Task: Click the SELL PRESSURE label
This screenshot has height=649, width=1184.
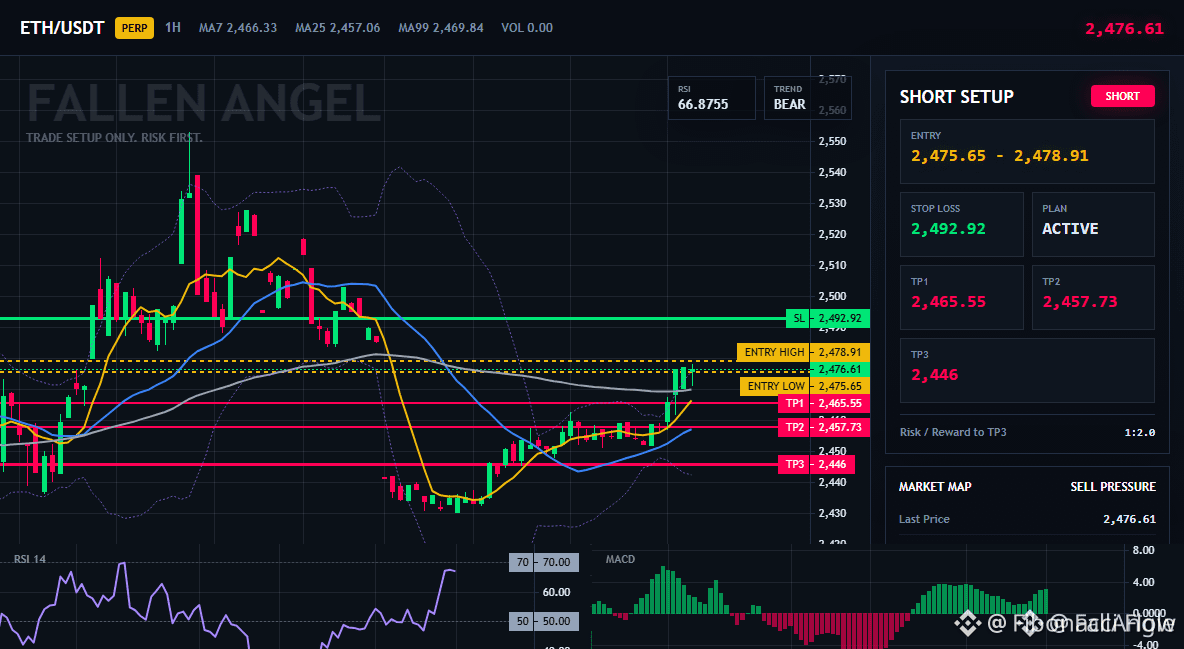Action: [x=1113, y=487]
